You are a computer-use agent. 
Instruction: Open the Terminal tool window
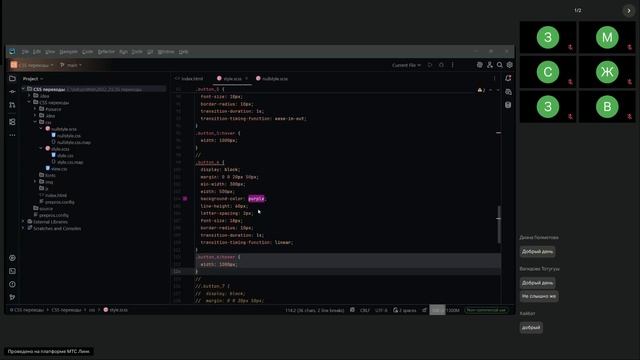click(x=12, y=271)
